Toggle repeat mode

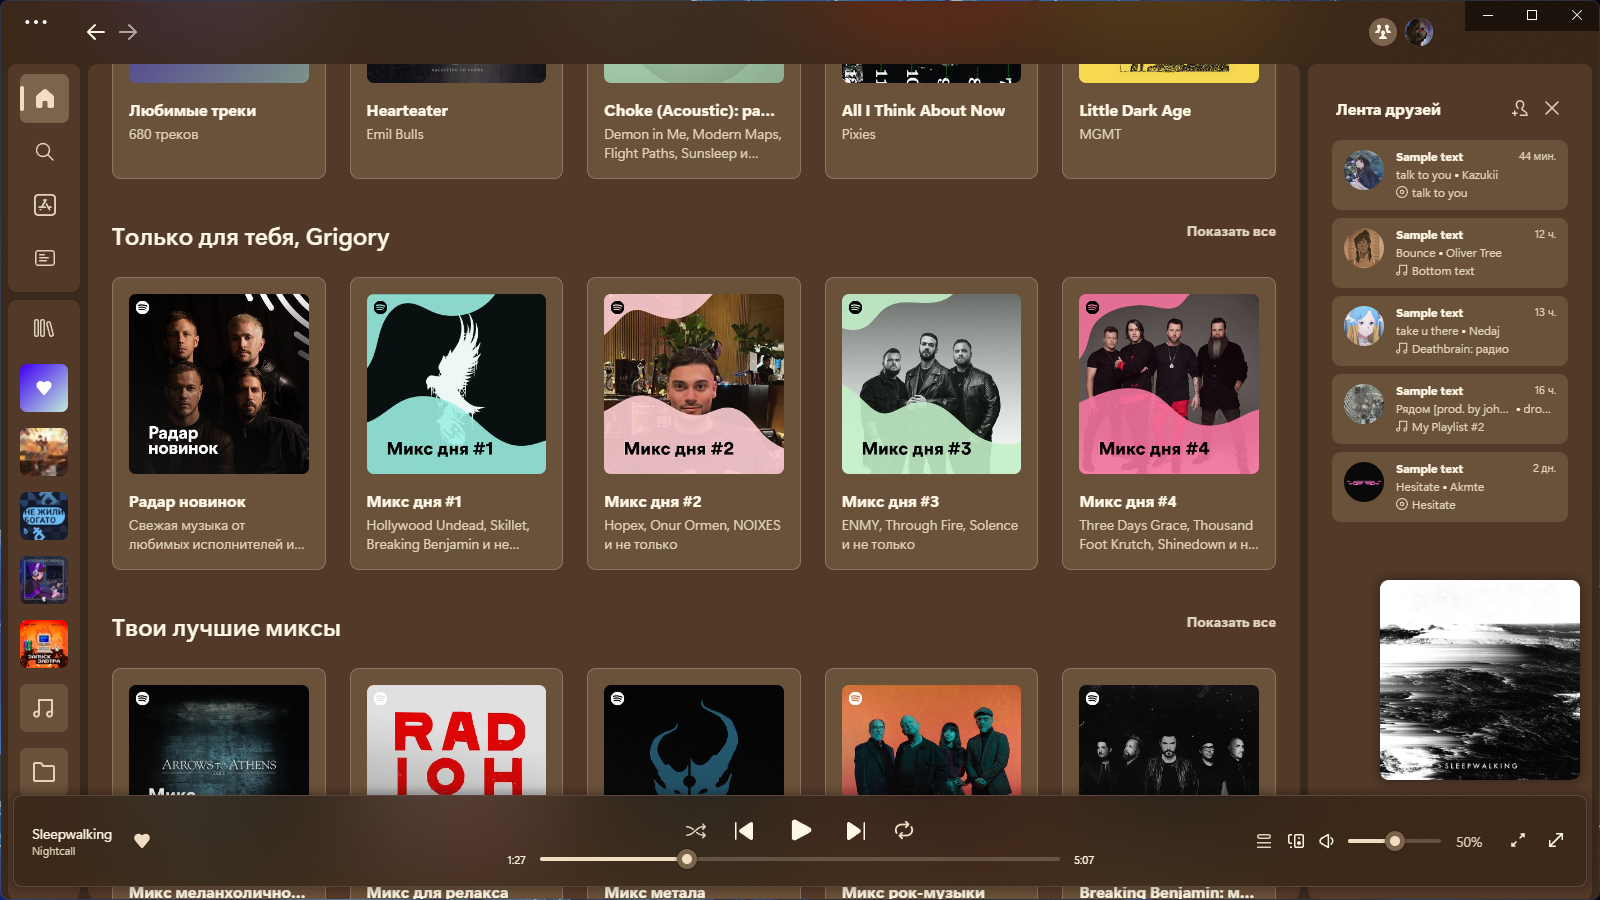coord(904,830)
